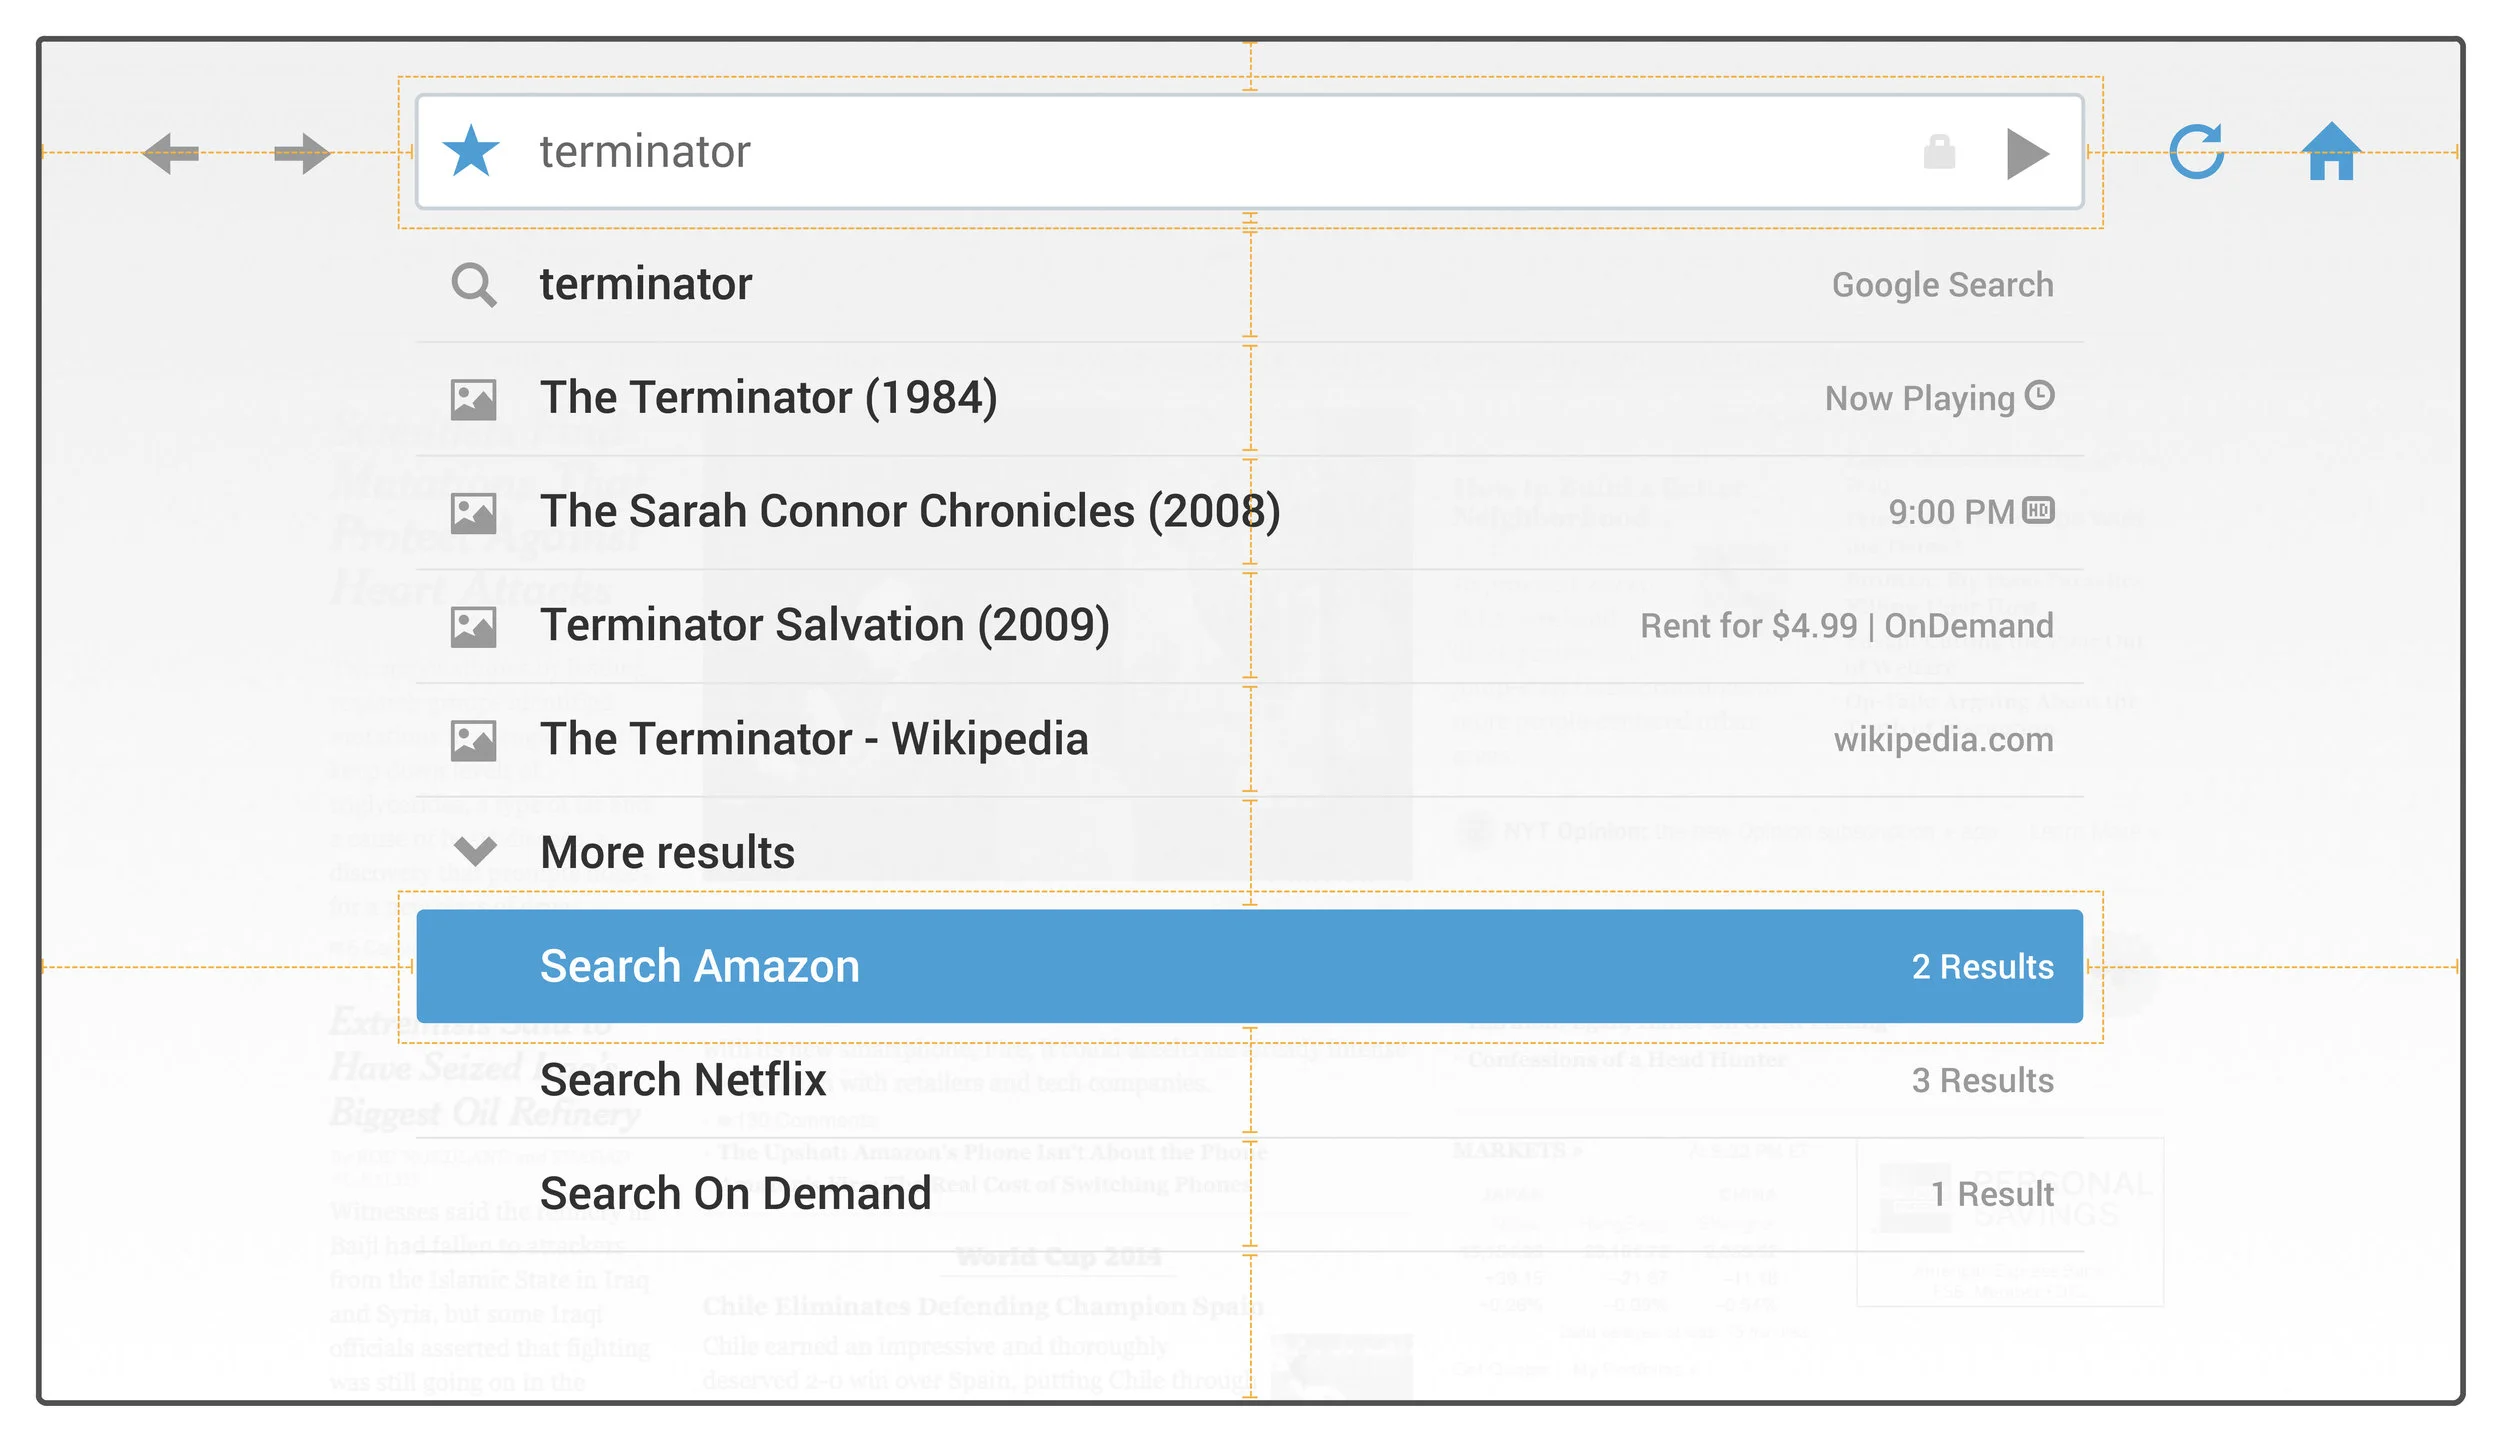Select Search Amazon
The height and width of the screenshot is (1440, 2500).
(1249, 966)
